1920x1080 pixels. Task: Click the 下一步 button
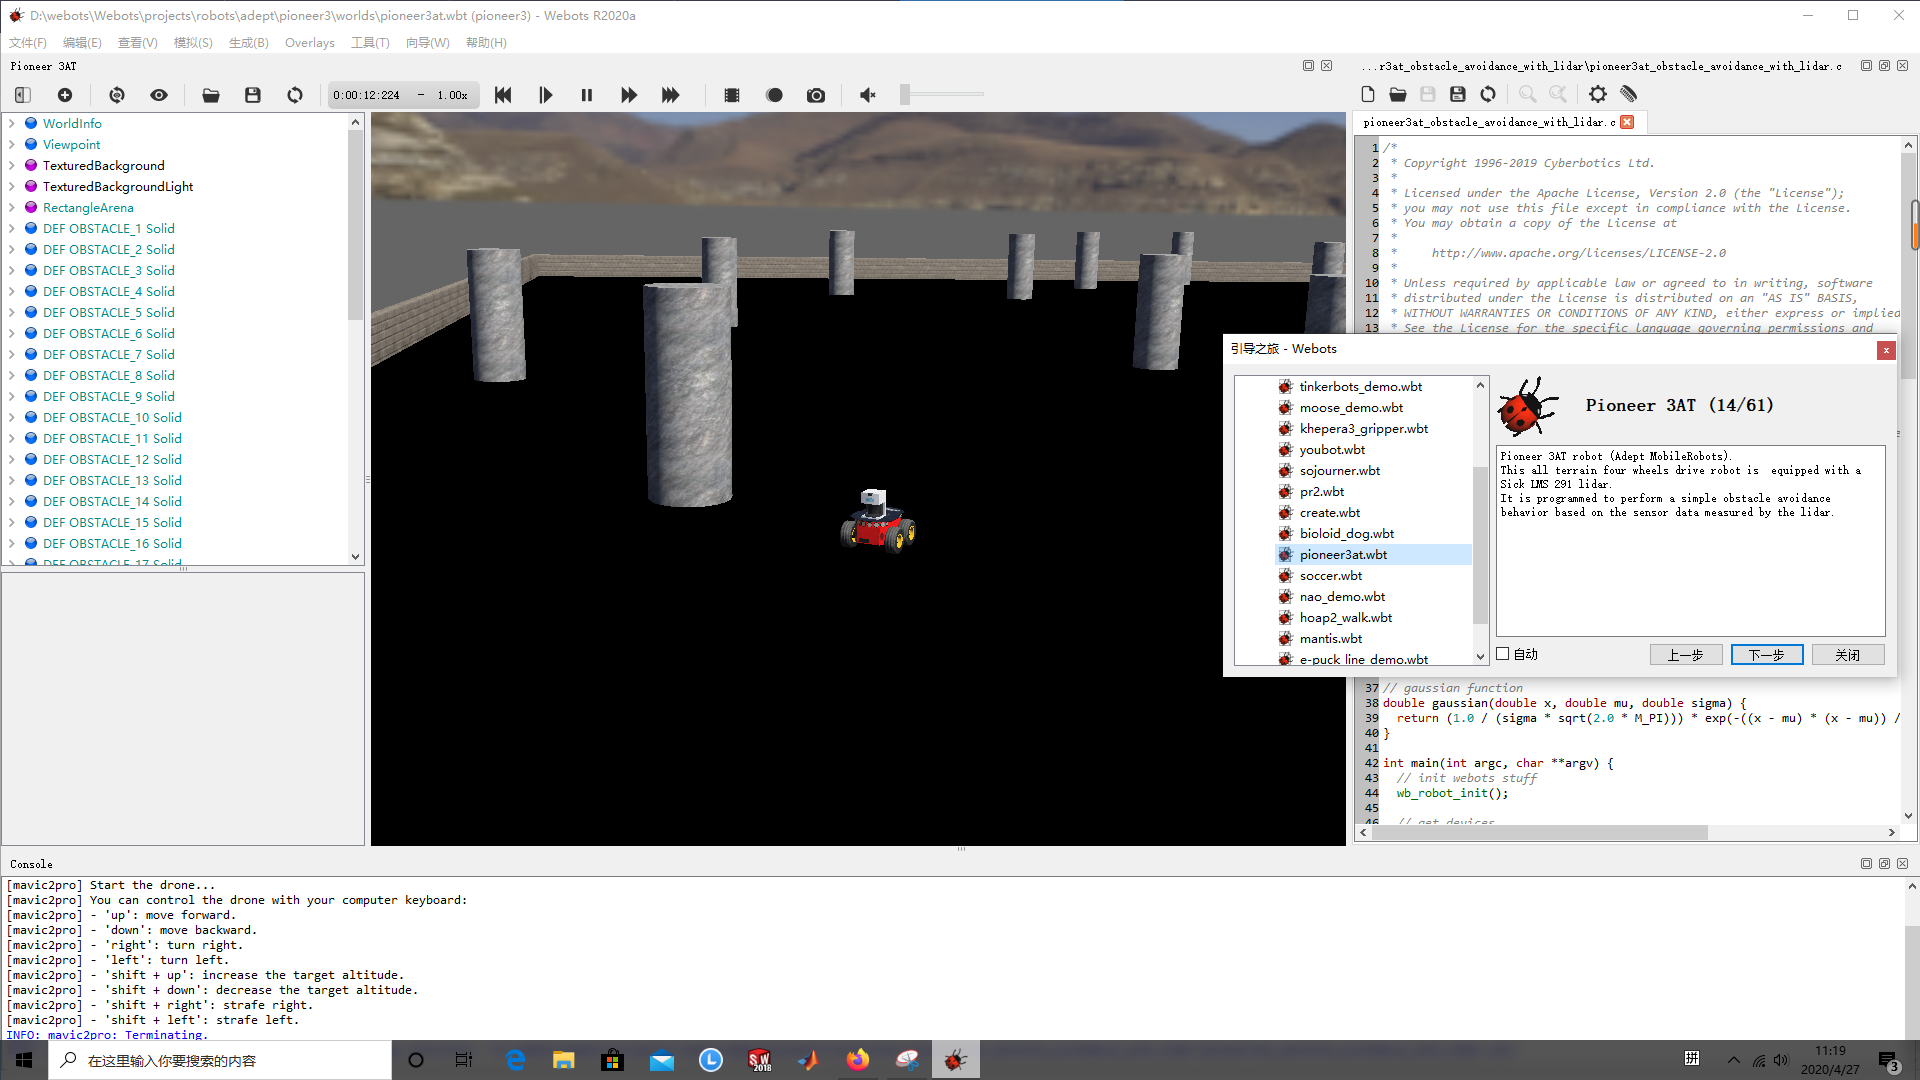(1766, 655)
